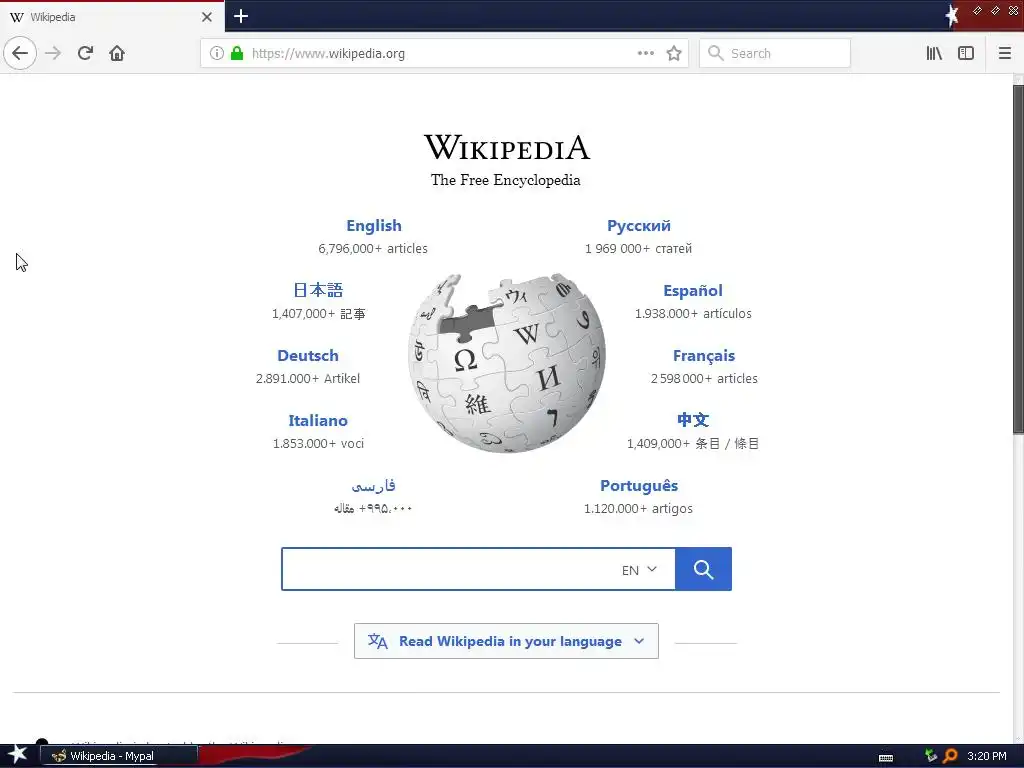Open the Русский Wikipedia link
This screenshot has width=1024, height=768.
click(x=639, y=225)
